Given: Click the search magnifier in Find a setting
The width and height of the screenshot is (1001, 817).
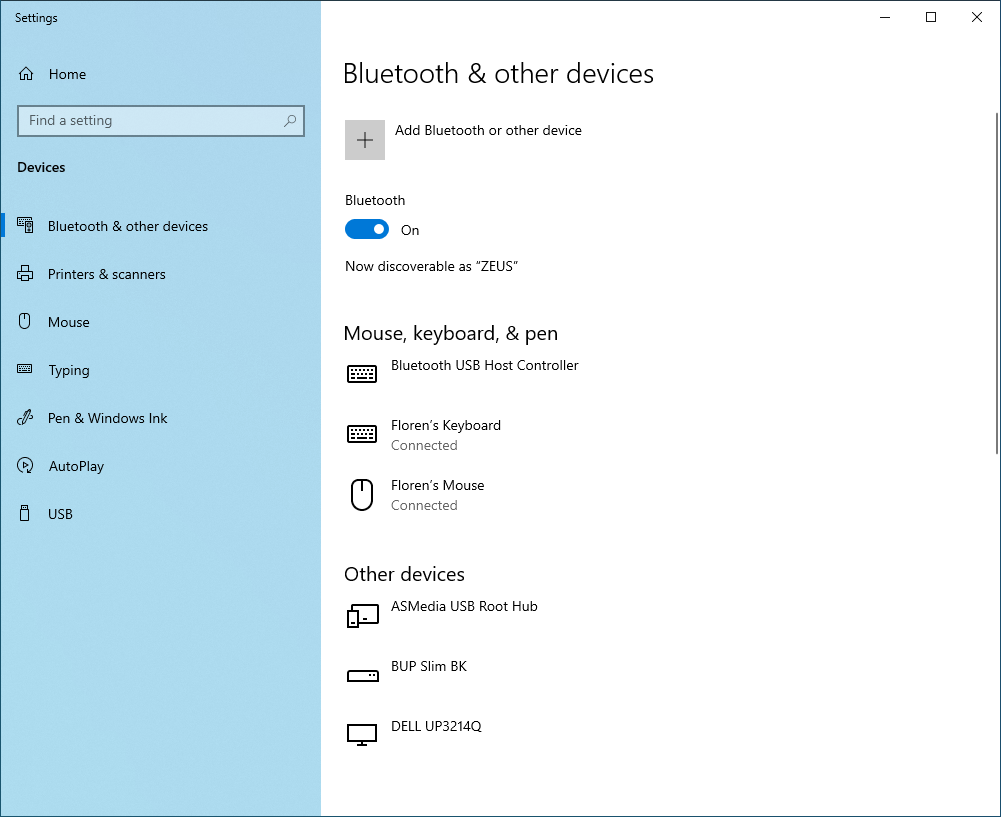Looking at the screenshot, I should coord(290,120).
